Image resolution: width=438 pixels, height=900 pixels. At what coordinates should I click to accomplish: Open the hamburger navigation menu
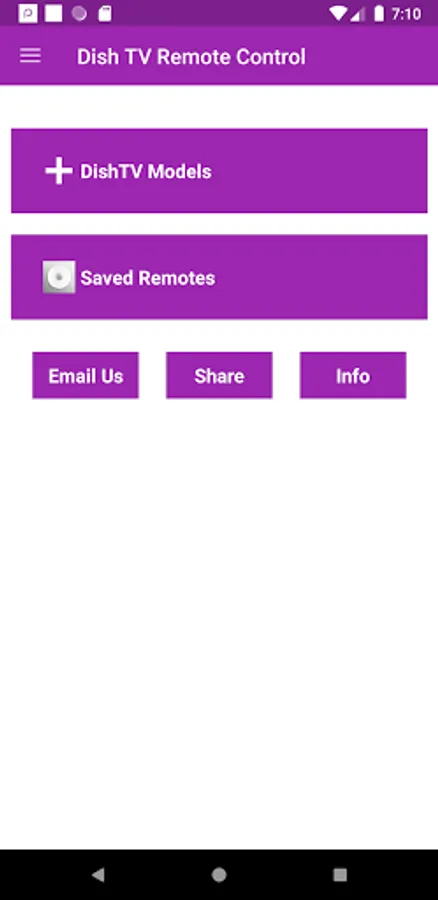(30, 56)
